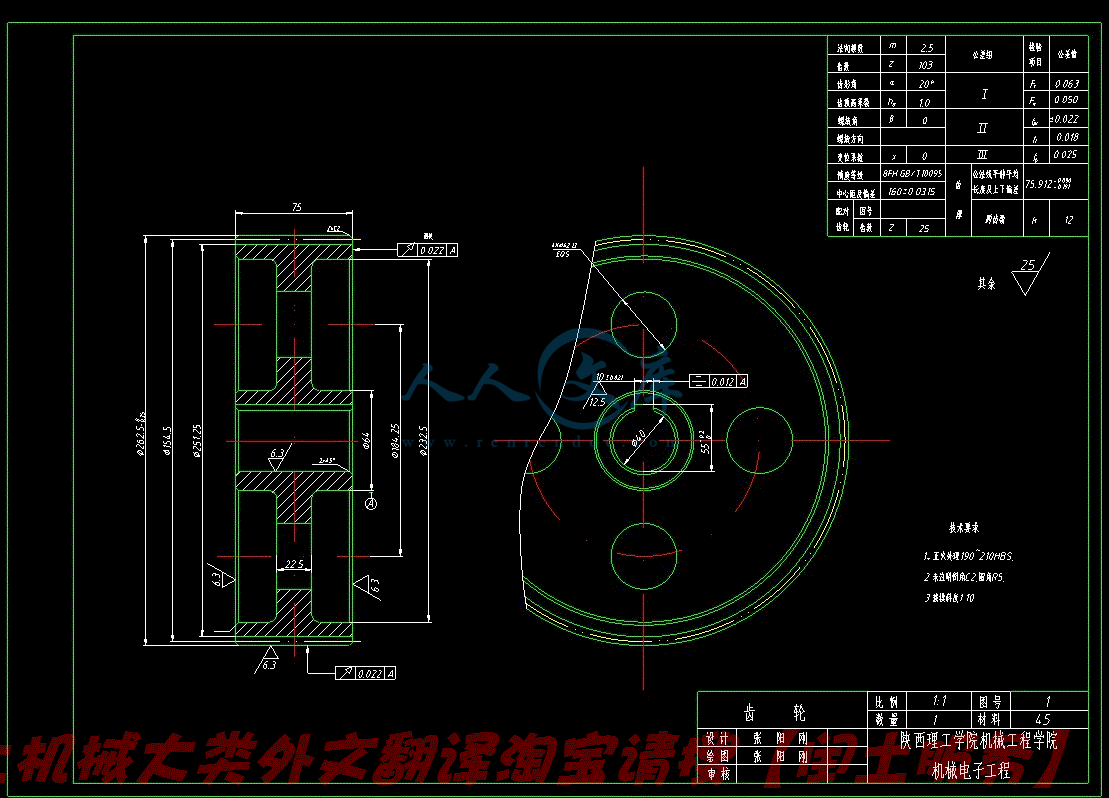
Task: Click the 数量 label
Action: (x=886, y=719)
